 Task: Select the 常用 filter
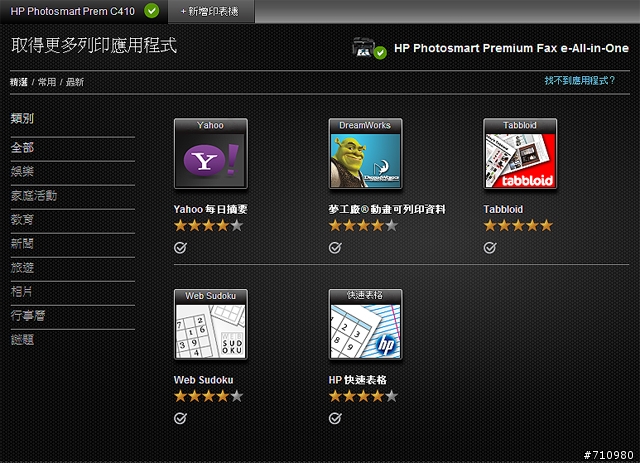coord(47,82)
